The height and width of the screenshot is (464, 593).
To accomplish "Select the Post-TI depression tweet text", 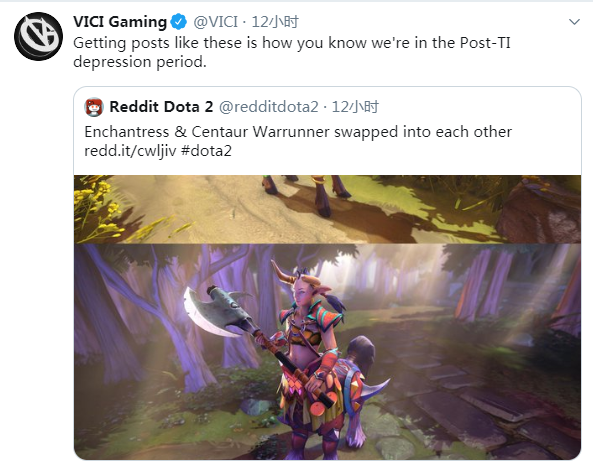I will (x=292, y=52).
